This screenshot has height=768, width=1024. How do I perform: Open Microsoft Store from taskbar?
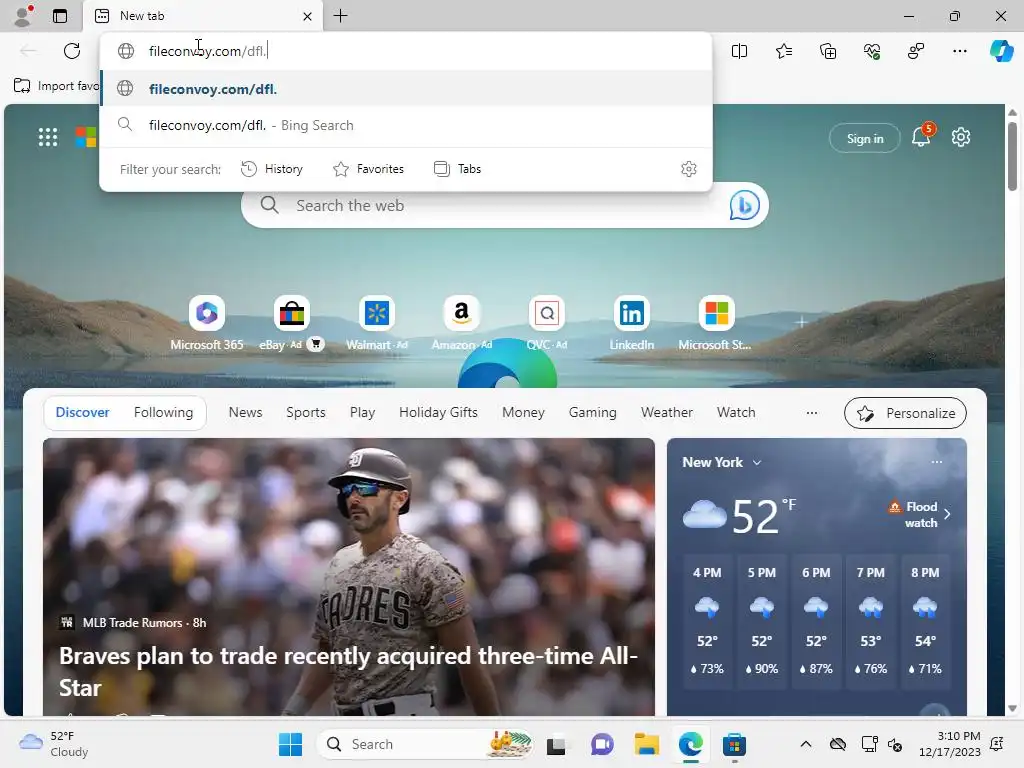(x=734, y=744)
